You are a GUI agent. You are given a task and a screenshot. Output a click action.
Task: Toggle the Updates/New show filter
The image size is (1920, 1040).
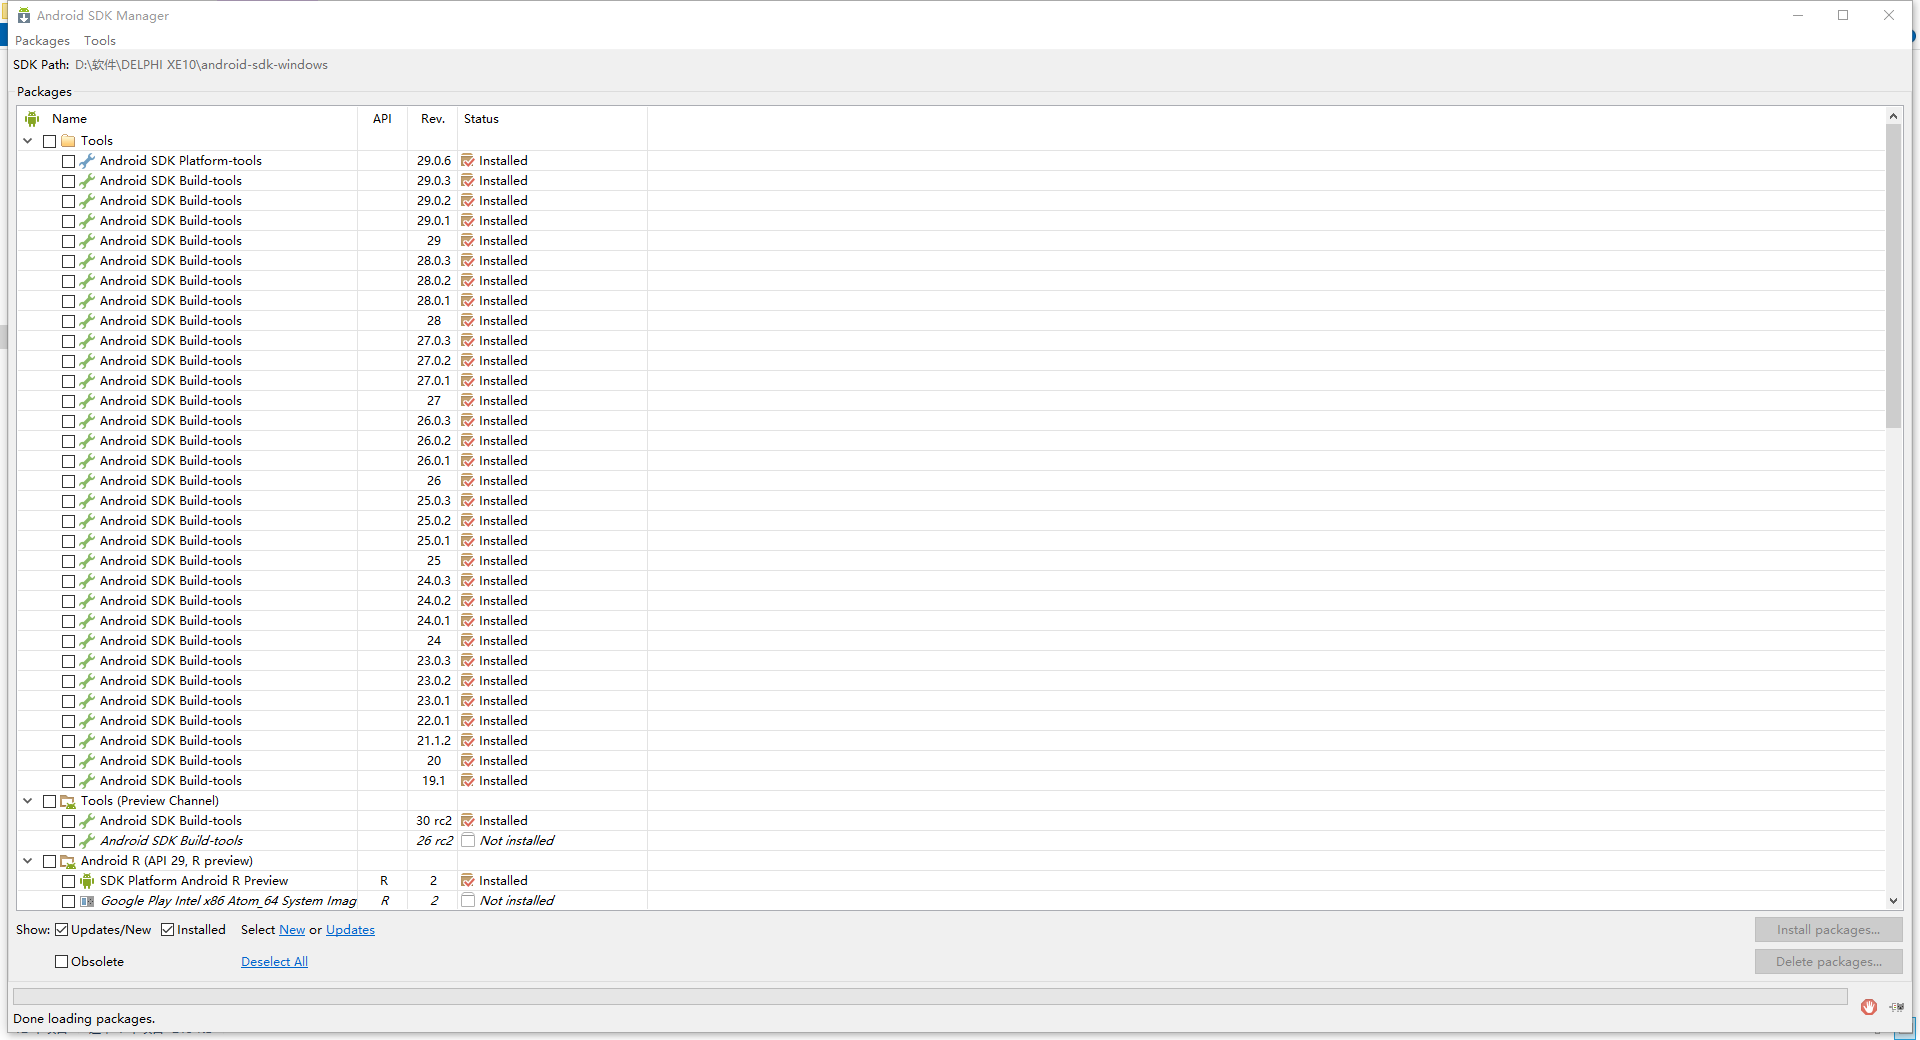pyautogui.click(x=61, y=930)
